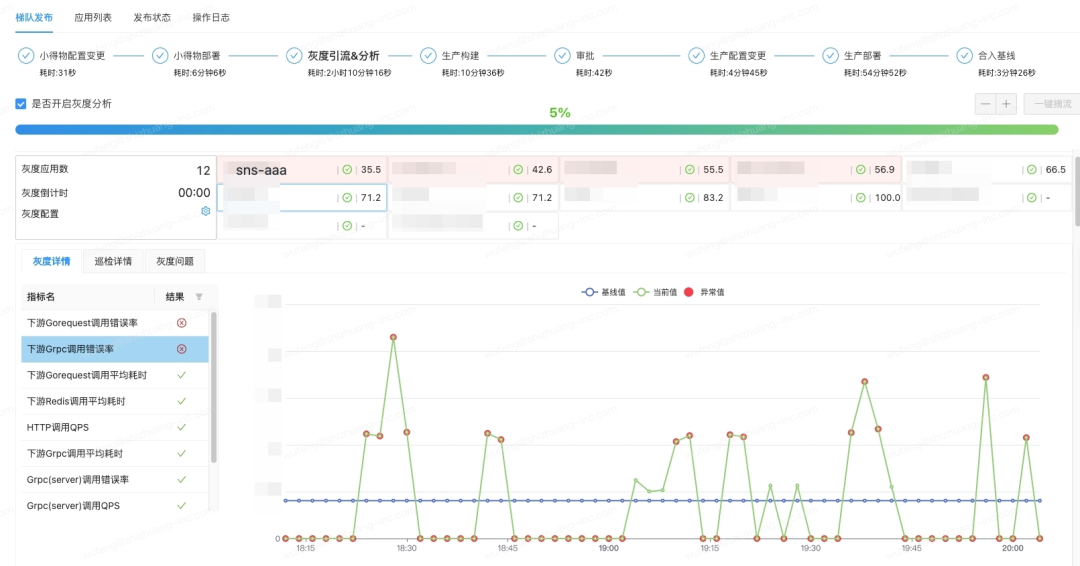This screenshot has height=566, width=1080.
Task: Click the 灰度配置 settings gear icon
Action: click(x=206, y=211)
